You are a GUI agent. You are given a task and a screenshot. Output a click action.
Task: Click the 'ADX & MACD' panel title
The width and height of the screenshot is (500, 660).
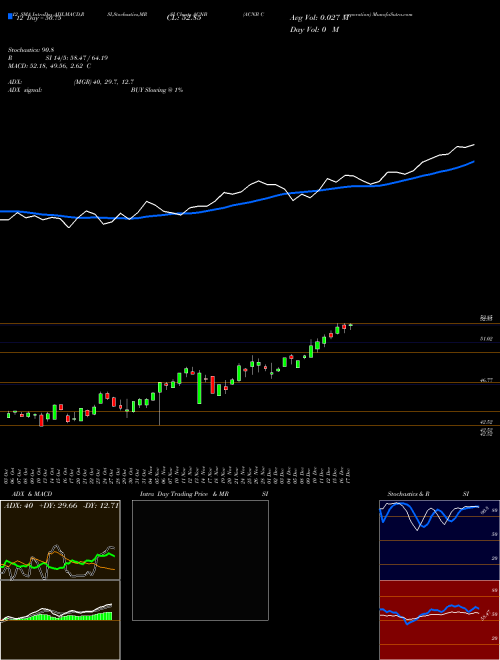(x=32, y=494)
